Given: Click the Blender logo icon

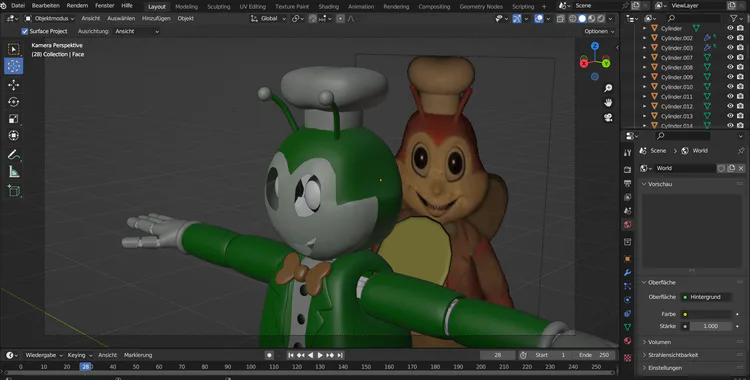Looking at the screenshot, I should tap(4, 6).
